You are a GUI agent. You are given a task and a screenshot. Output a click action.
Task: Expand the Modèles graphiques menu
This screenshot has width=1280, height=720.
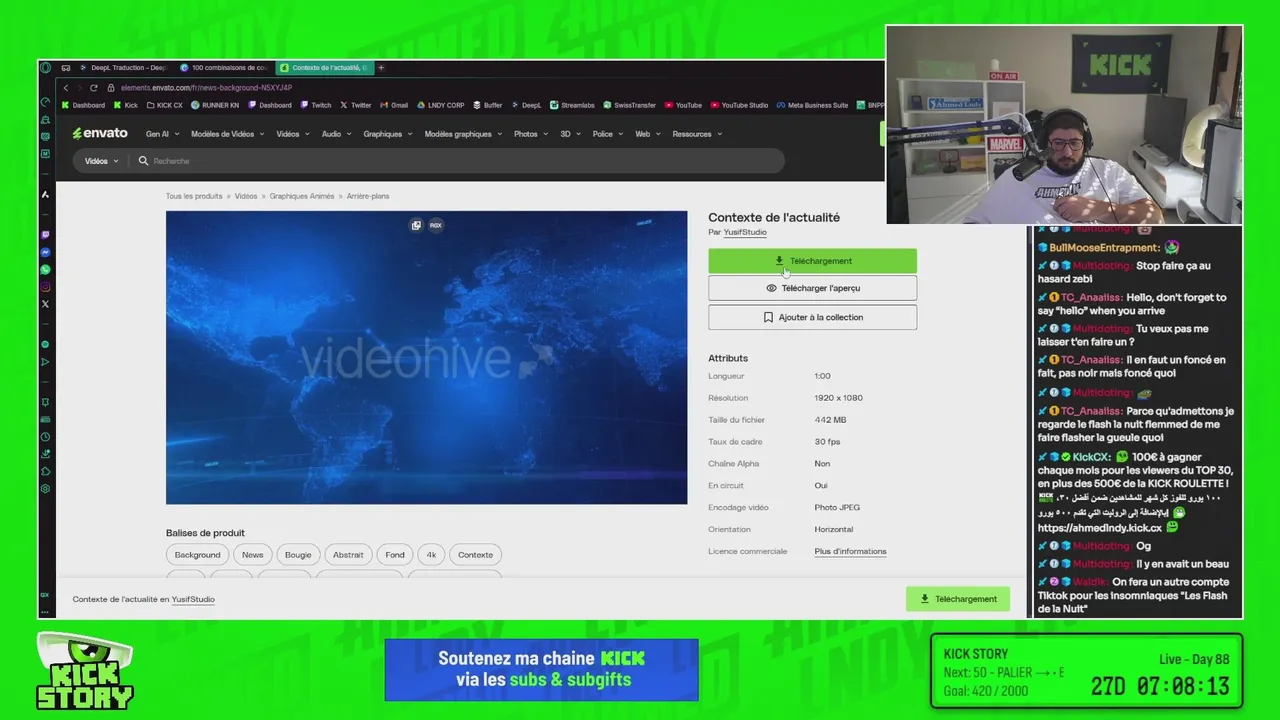coord(462,134)
